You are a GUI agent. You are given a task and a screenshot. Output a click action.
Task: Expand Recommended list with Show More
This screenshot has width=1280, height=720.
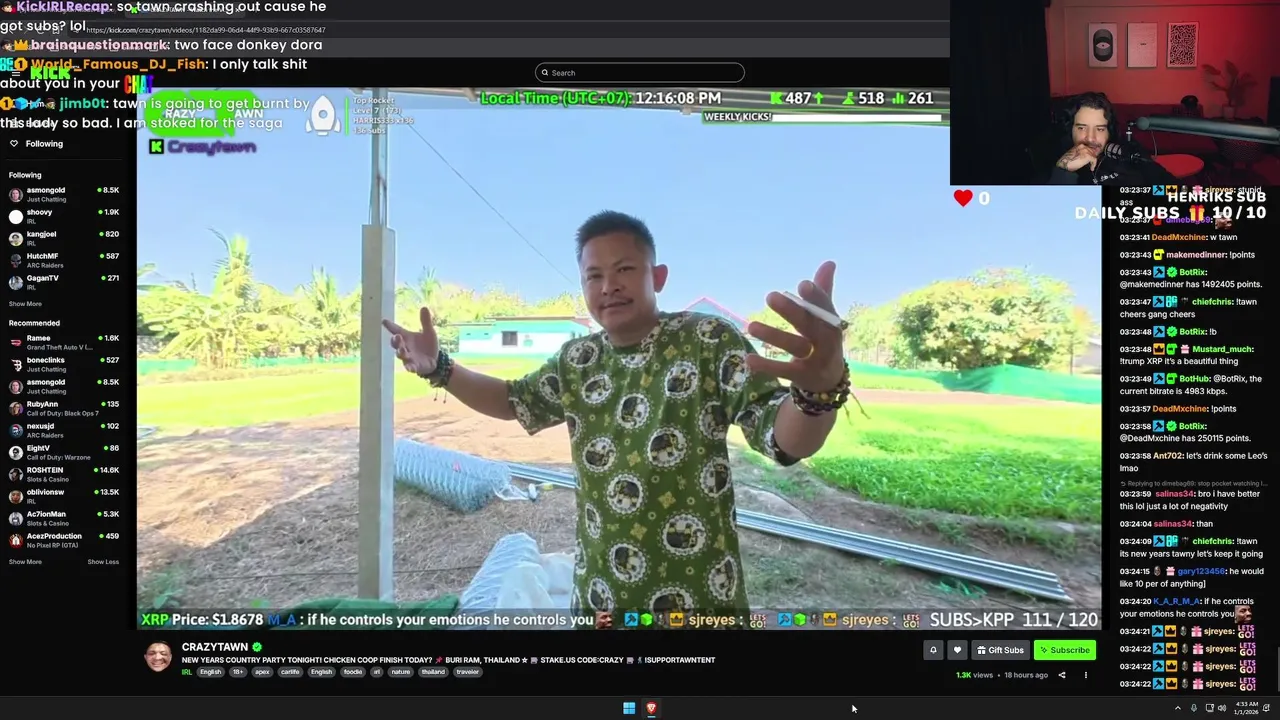pos(25,562)
